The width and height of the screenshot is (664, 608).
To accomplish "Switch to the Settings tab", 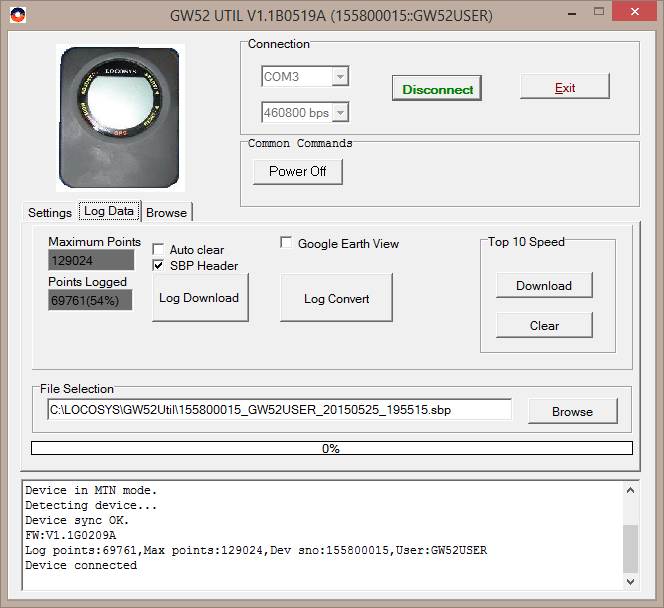I will (x=49, y=213).
